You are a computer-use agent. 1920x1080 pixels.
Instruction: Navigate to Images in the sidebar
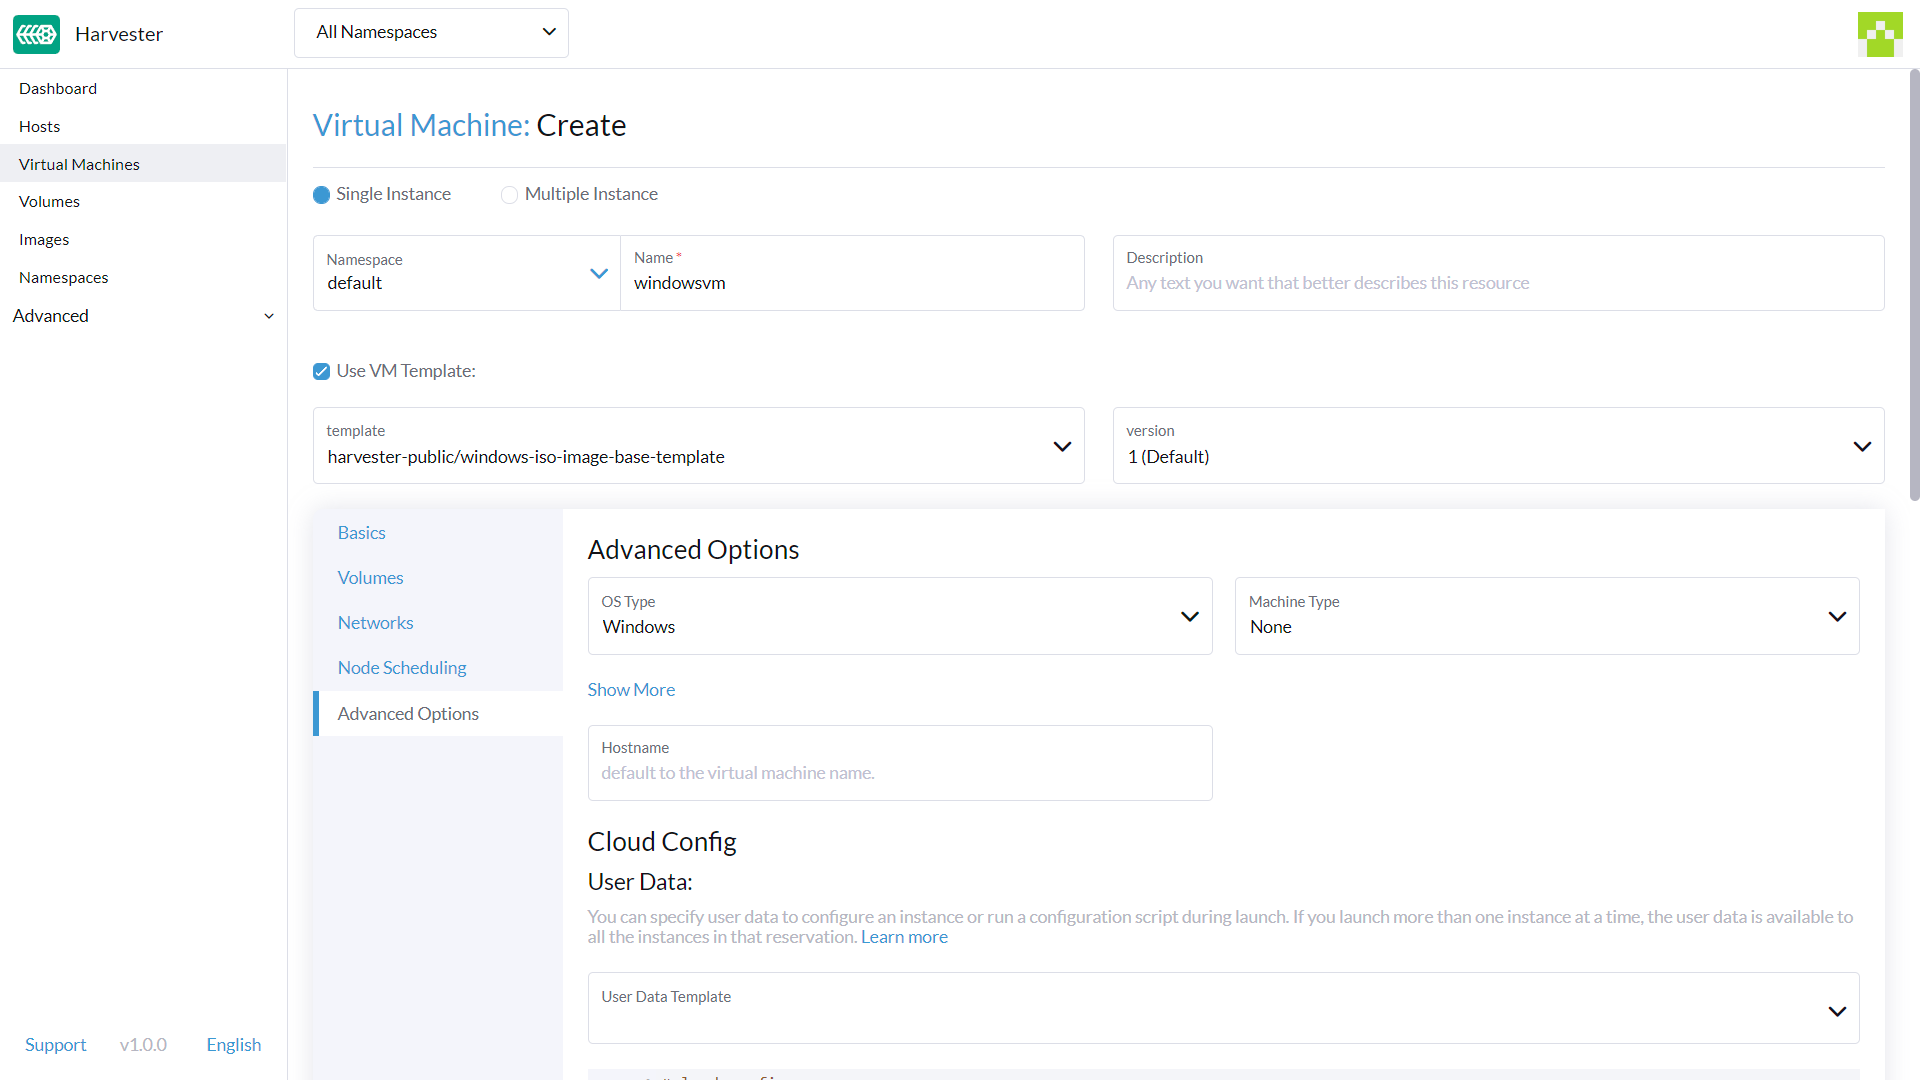[x=44, y=239]
